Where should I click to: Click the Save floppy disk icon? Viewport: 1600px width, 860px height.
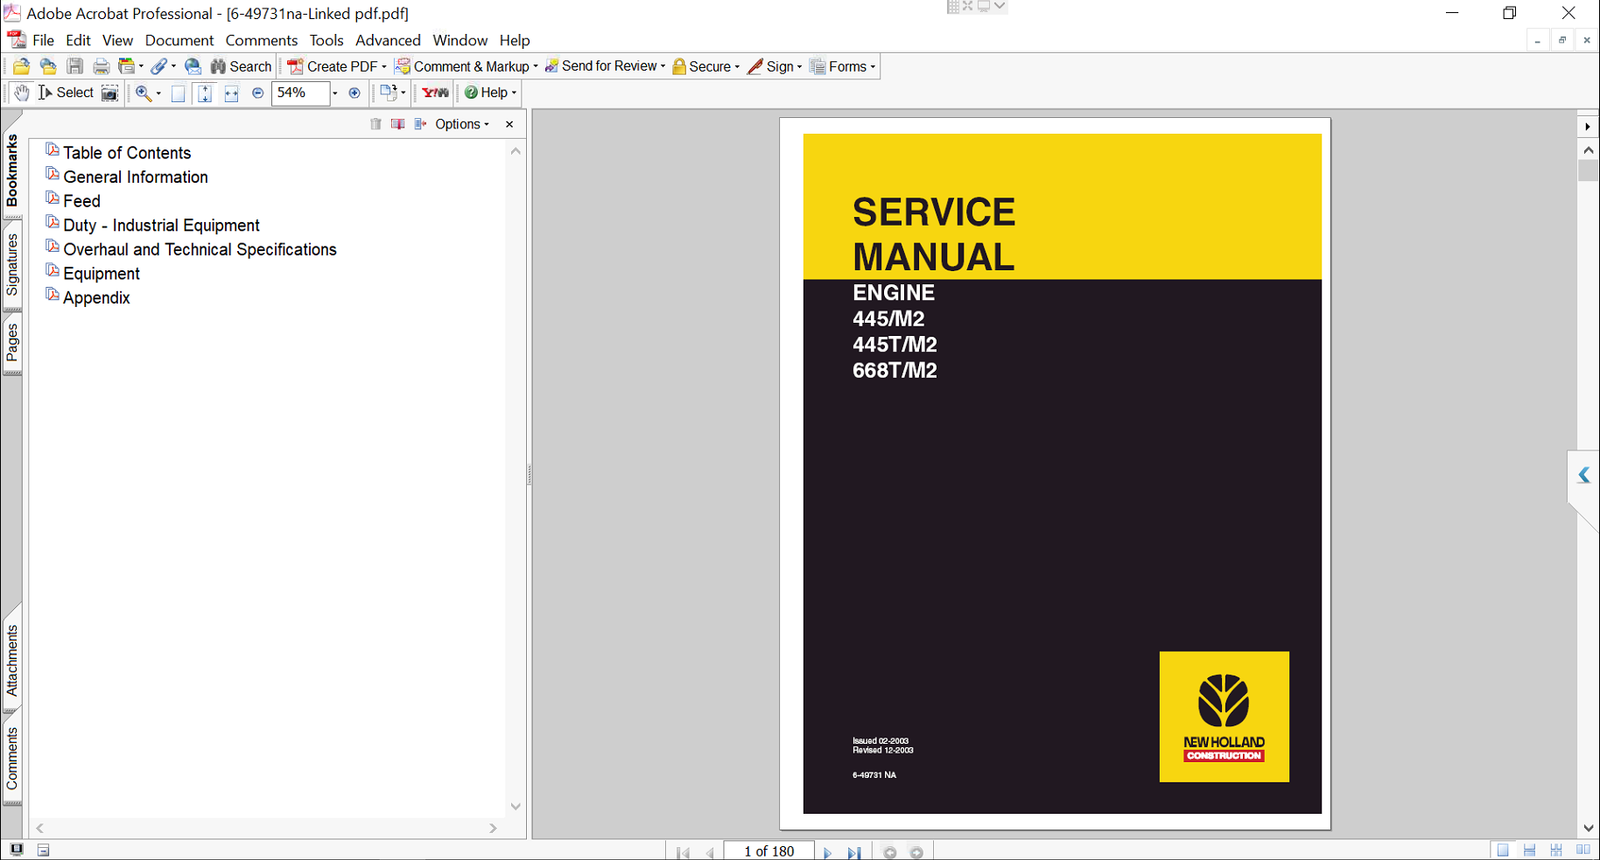75,67
